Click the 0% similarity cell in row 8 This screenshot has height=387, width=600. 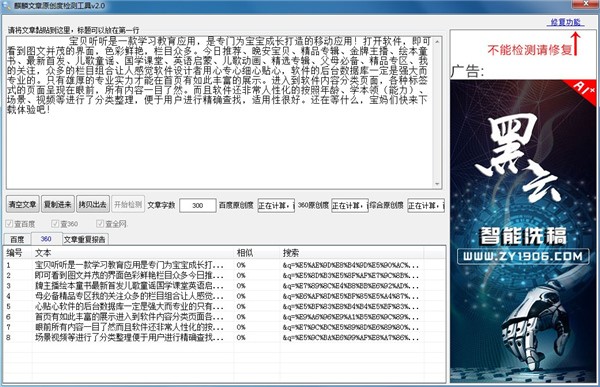point(241,337)
